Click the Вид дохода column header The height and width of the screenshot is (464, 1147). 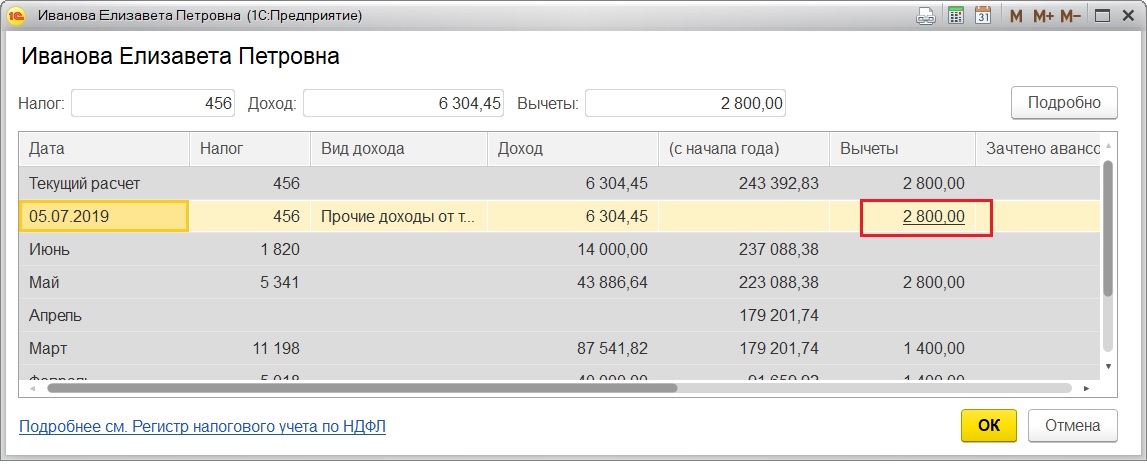(x=398, y=149)
